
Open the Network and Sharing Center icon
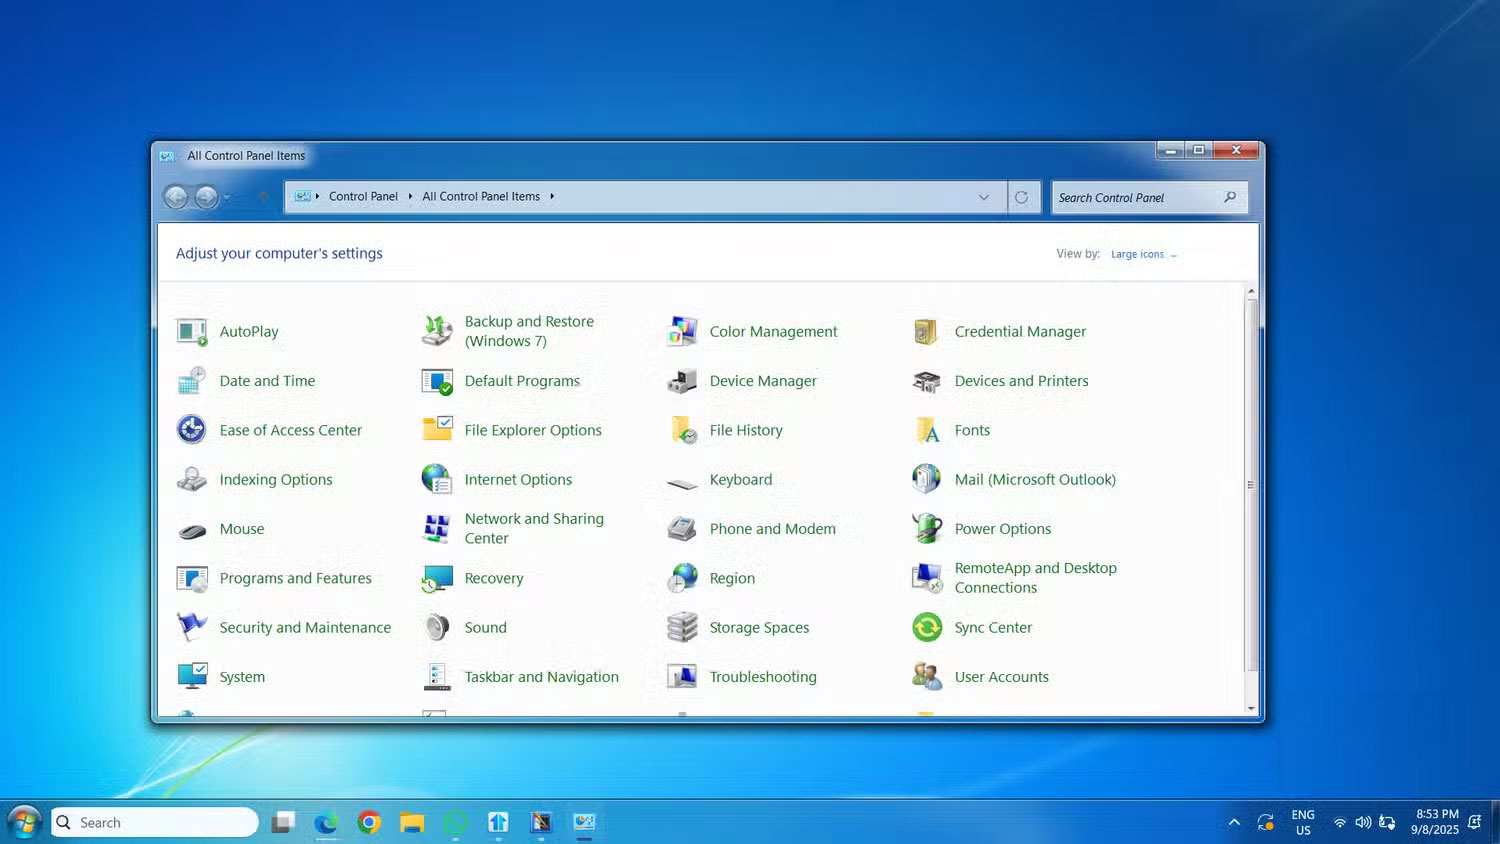click(x=437, y=528)
